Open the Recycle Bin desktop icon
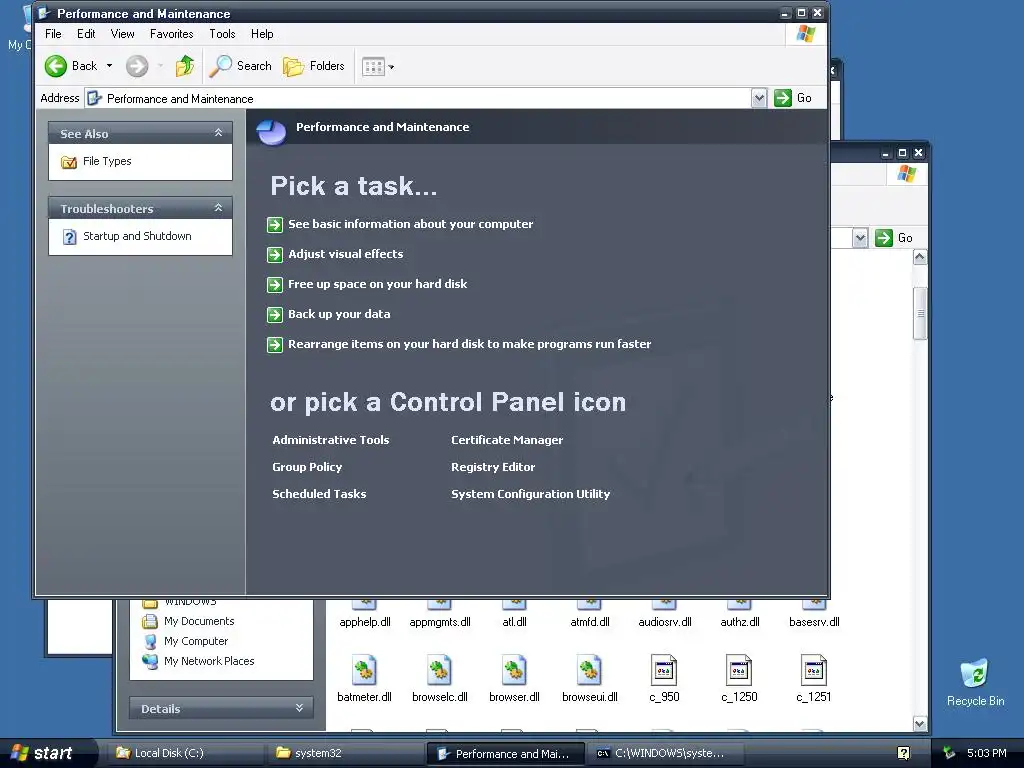This screenshot has width=1024, height=768. [x=975, y=682]
